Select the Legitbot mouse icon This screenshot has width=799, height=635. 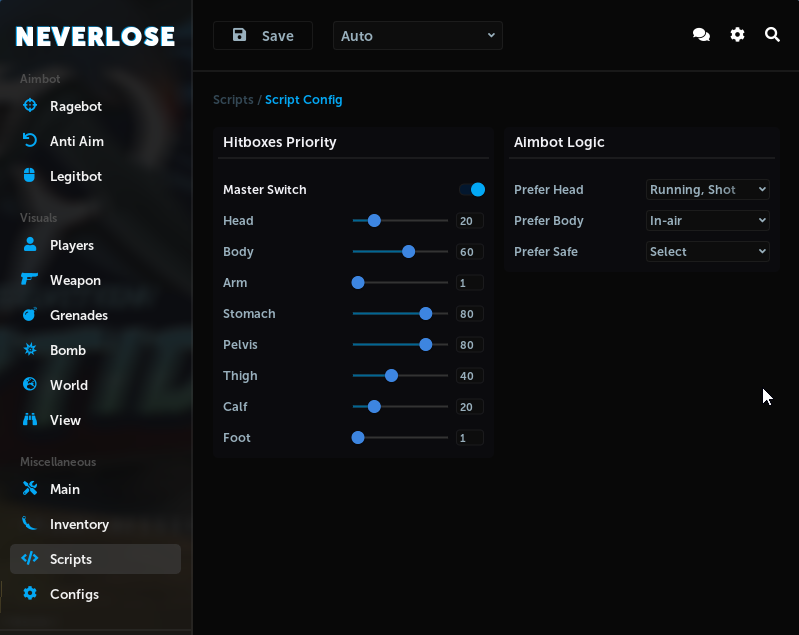(30, 176)
